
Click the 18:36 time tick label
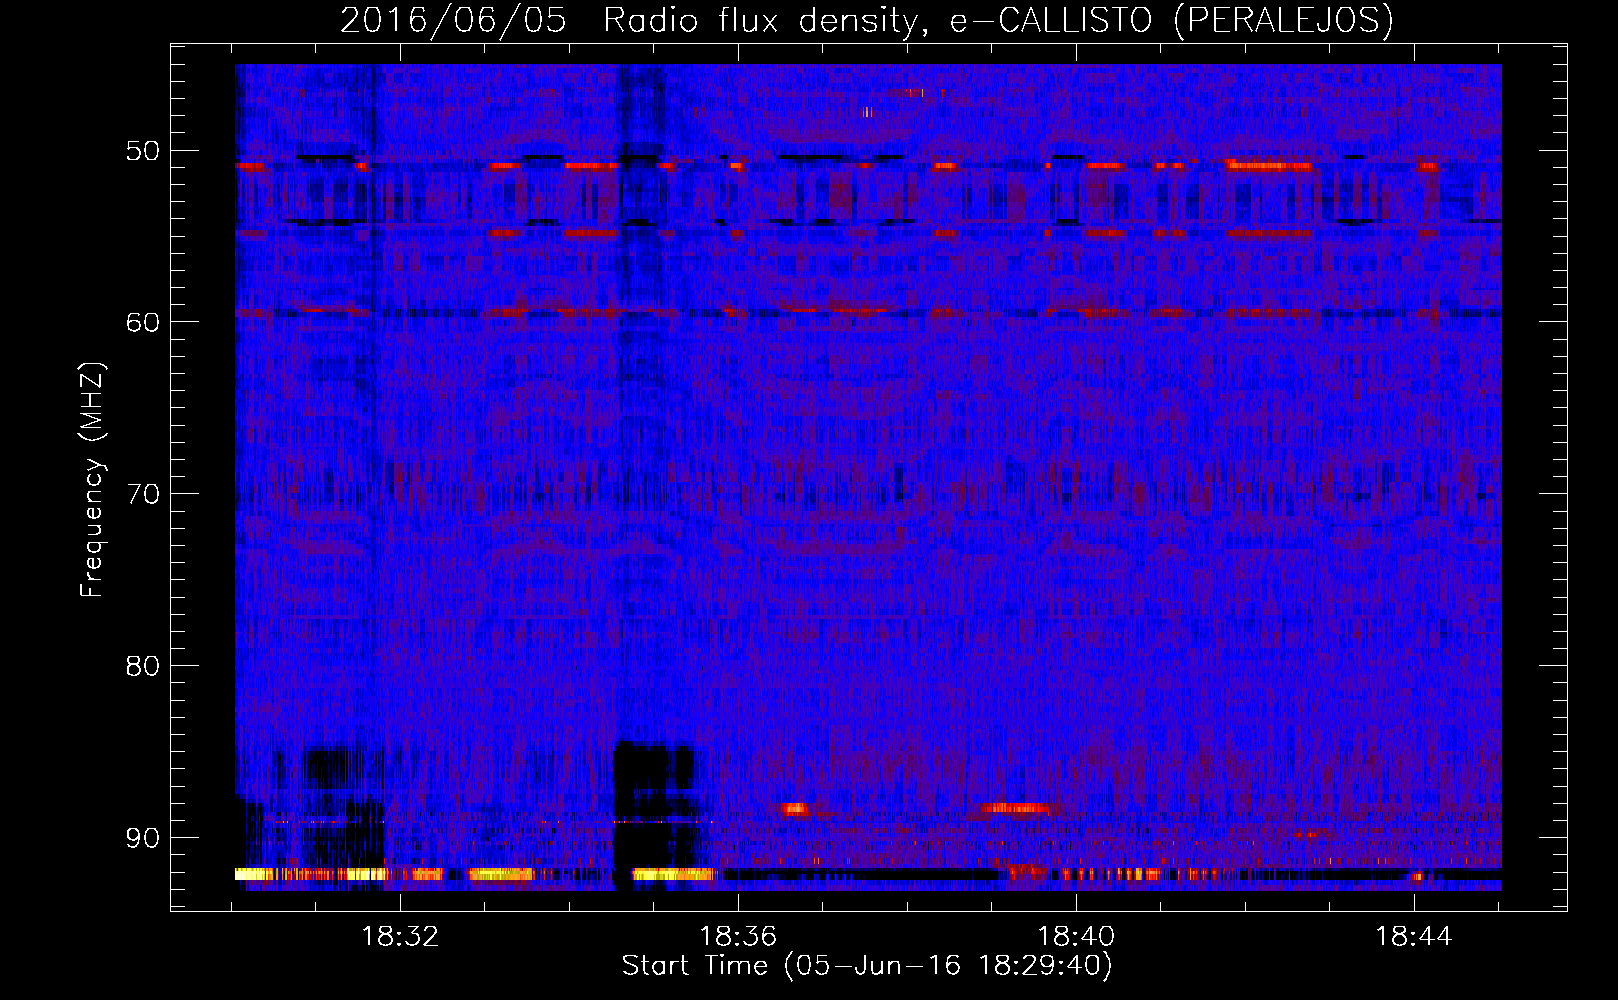(x=738, y=936)
